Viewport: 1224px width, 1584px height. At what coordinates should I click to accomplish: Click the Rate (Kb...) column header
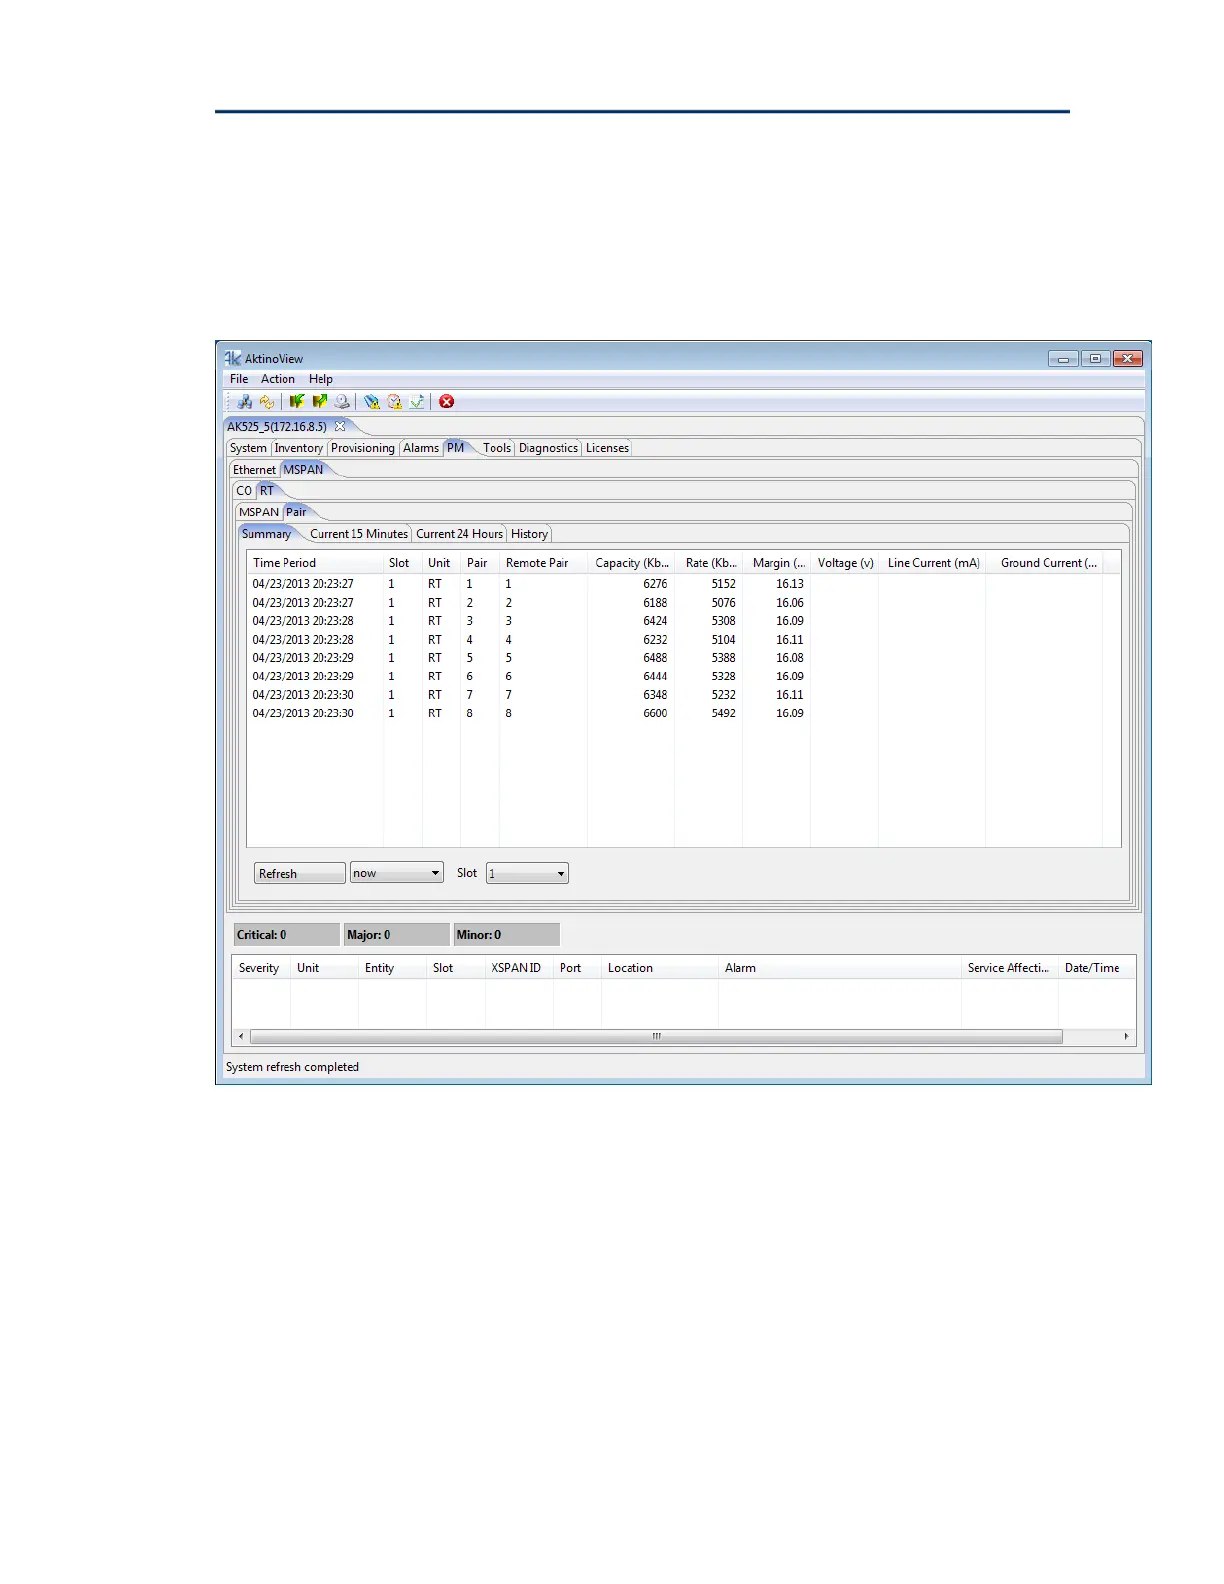tap(709, 563)
